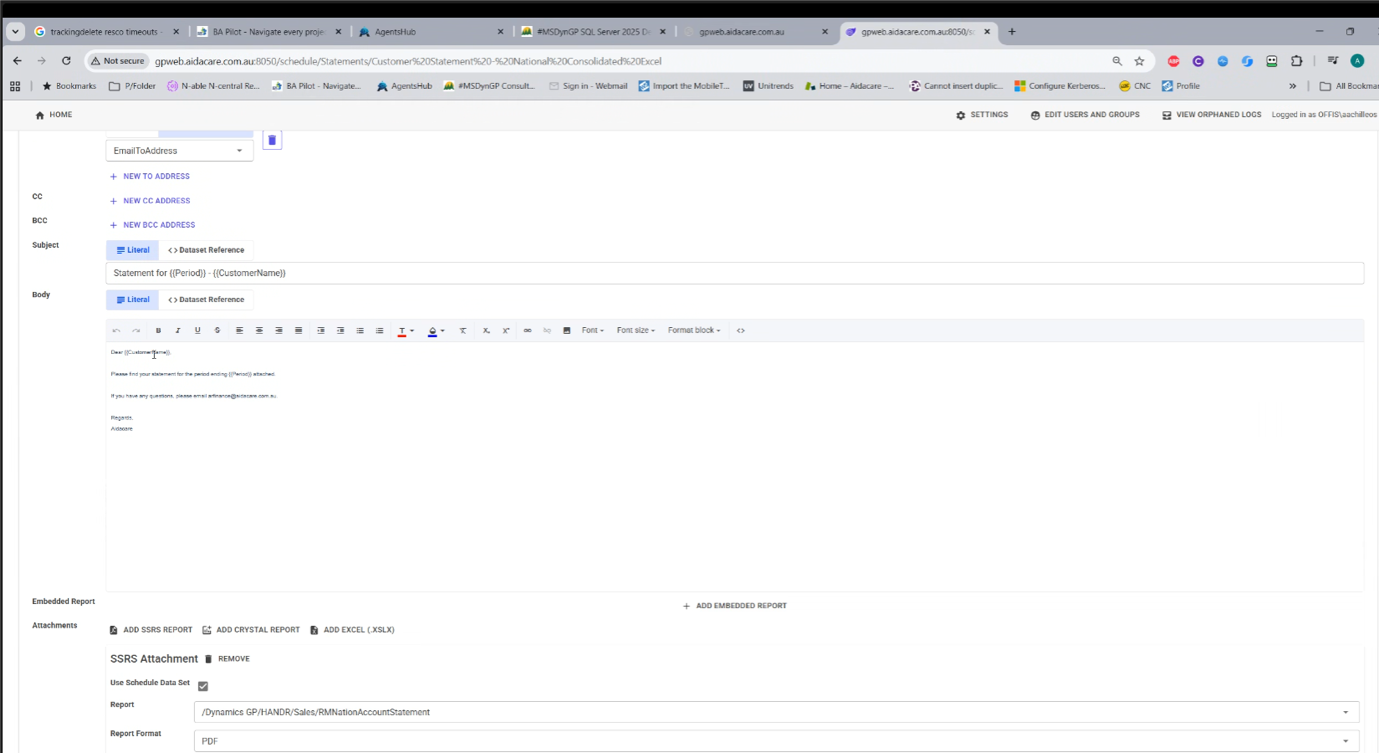Viewport: 1379px width, 753px height.
Task: Center-align the body text
Action: click(259, 330)
